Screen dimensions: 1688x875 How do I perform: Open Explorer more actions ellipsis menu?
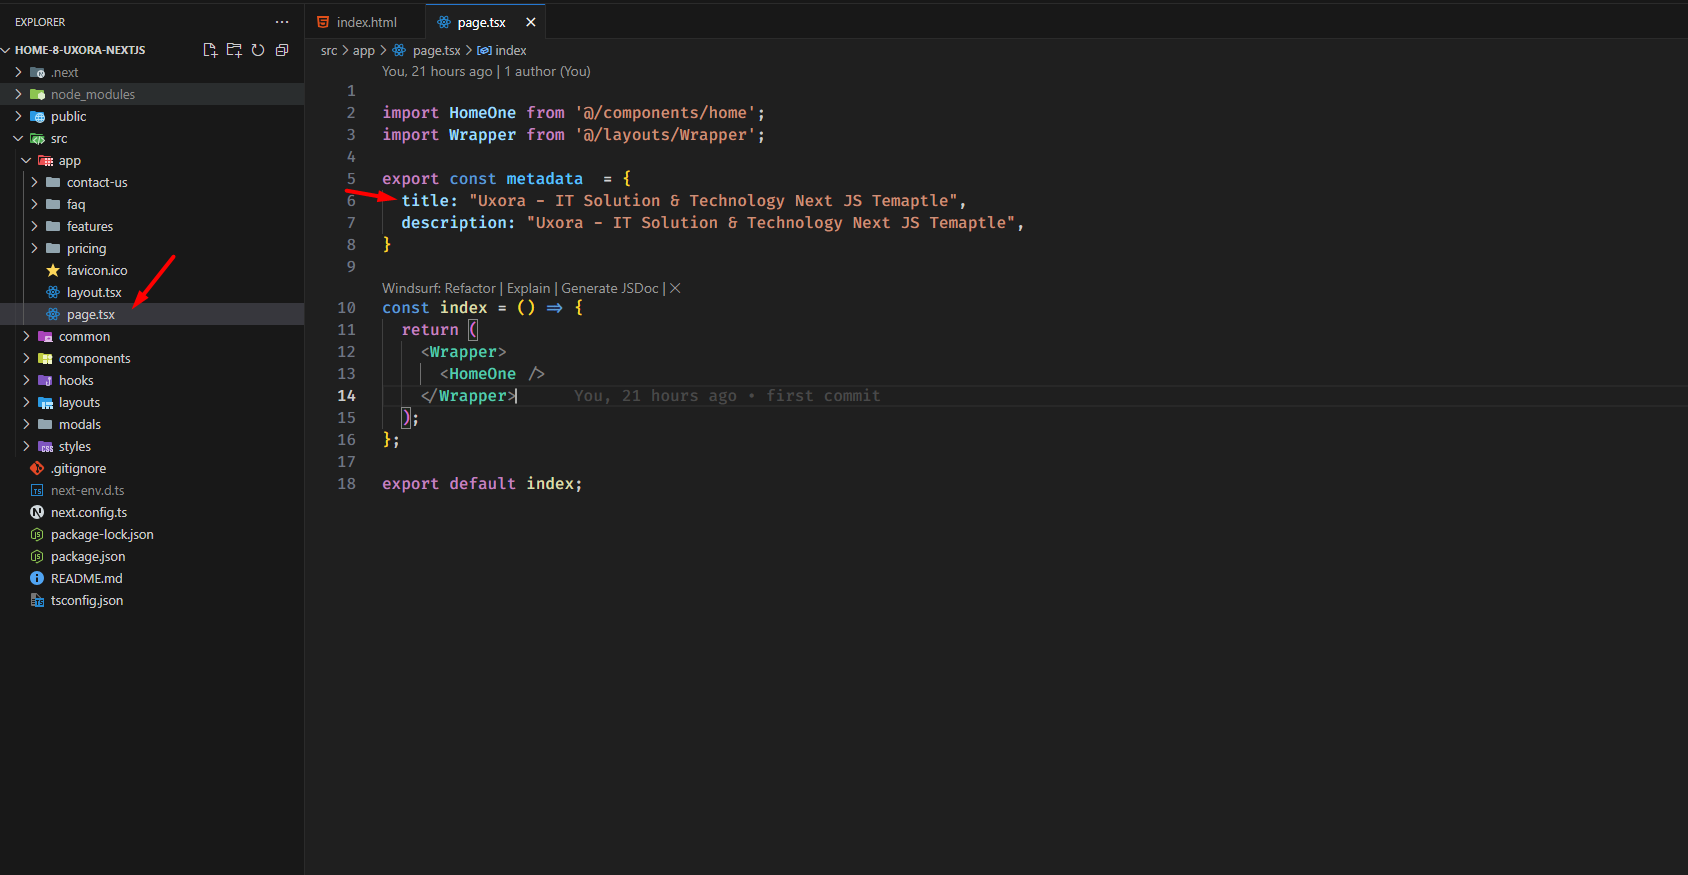click(282, 22)
